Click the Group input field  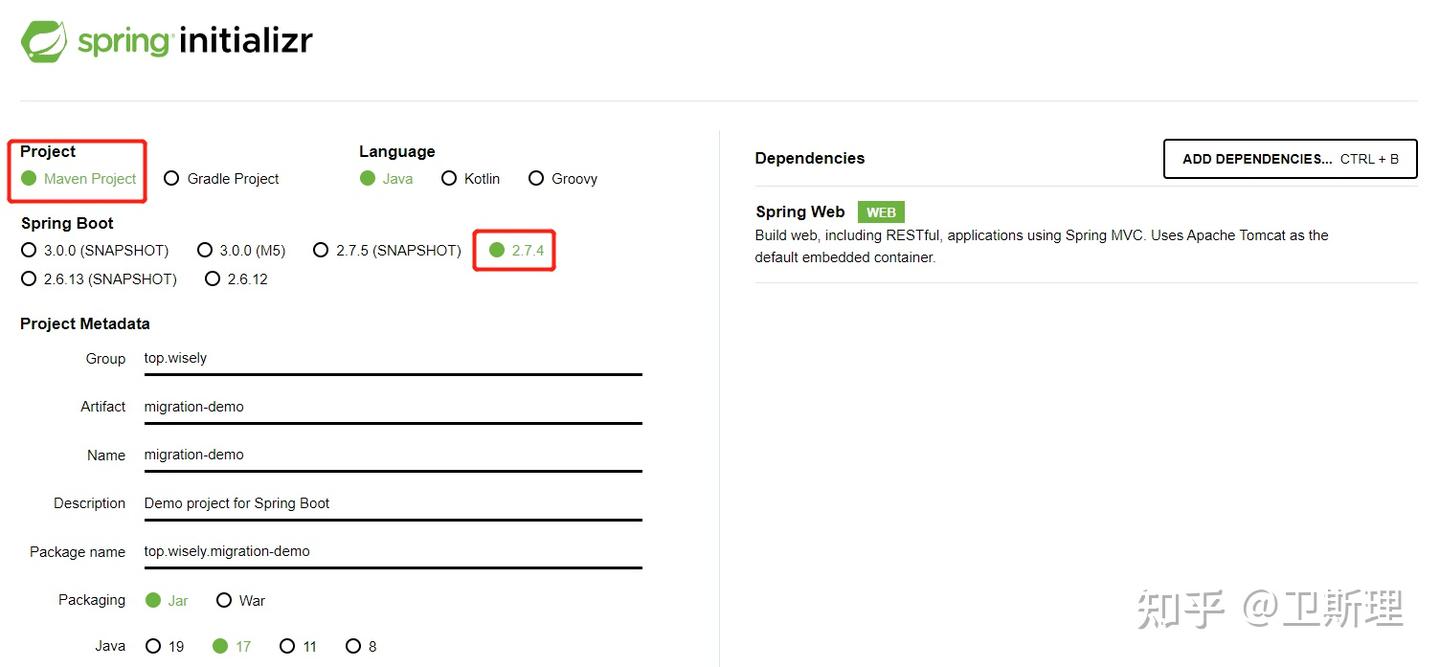coord(392,359)
